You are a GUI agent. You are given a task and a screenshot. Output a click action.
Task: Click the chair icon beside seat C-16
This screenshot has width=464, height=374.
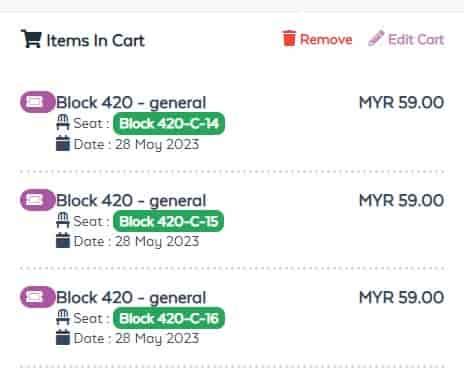[x=63, y=317]
